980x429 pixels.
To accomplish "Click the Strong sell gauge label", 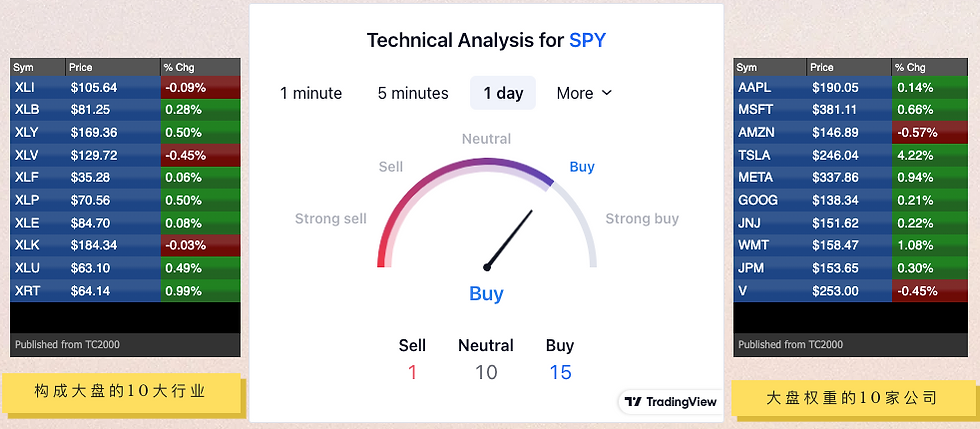I will click(x=331, y=219).
